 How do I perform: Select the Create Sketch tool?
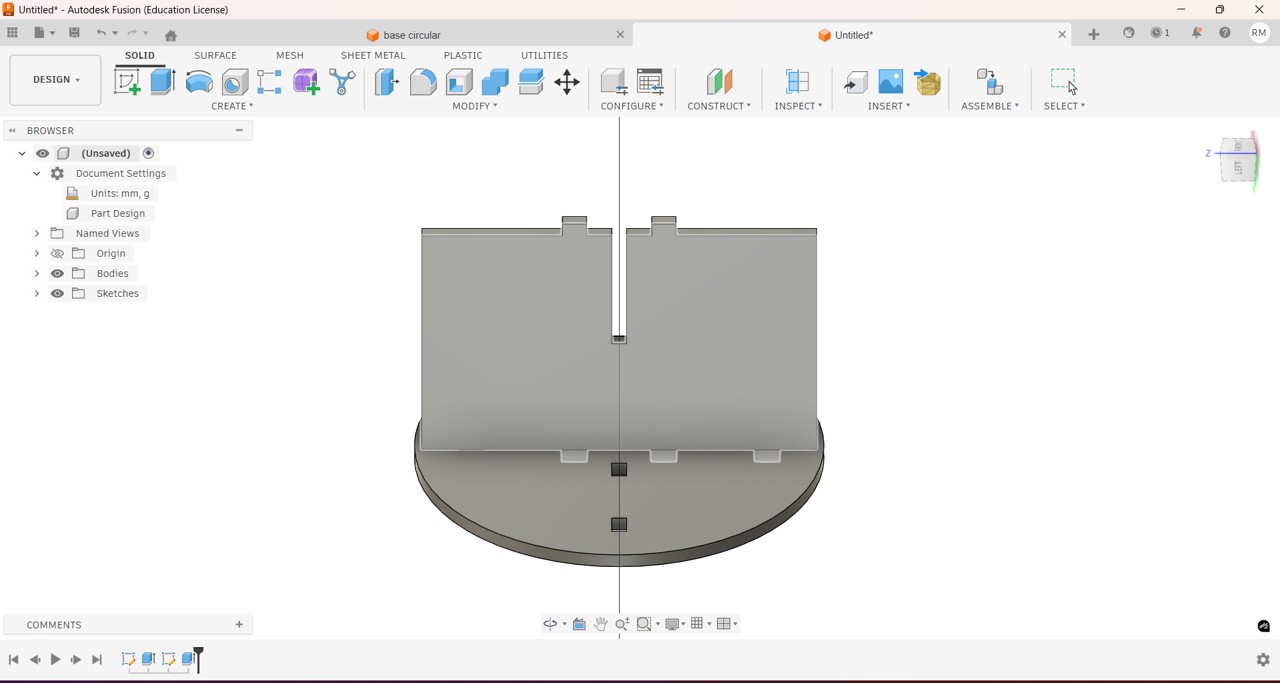tap(127, 82)
